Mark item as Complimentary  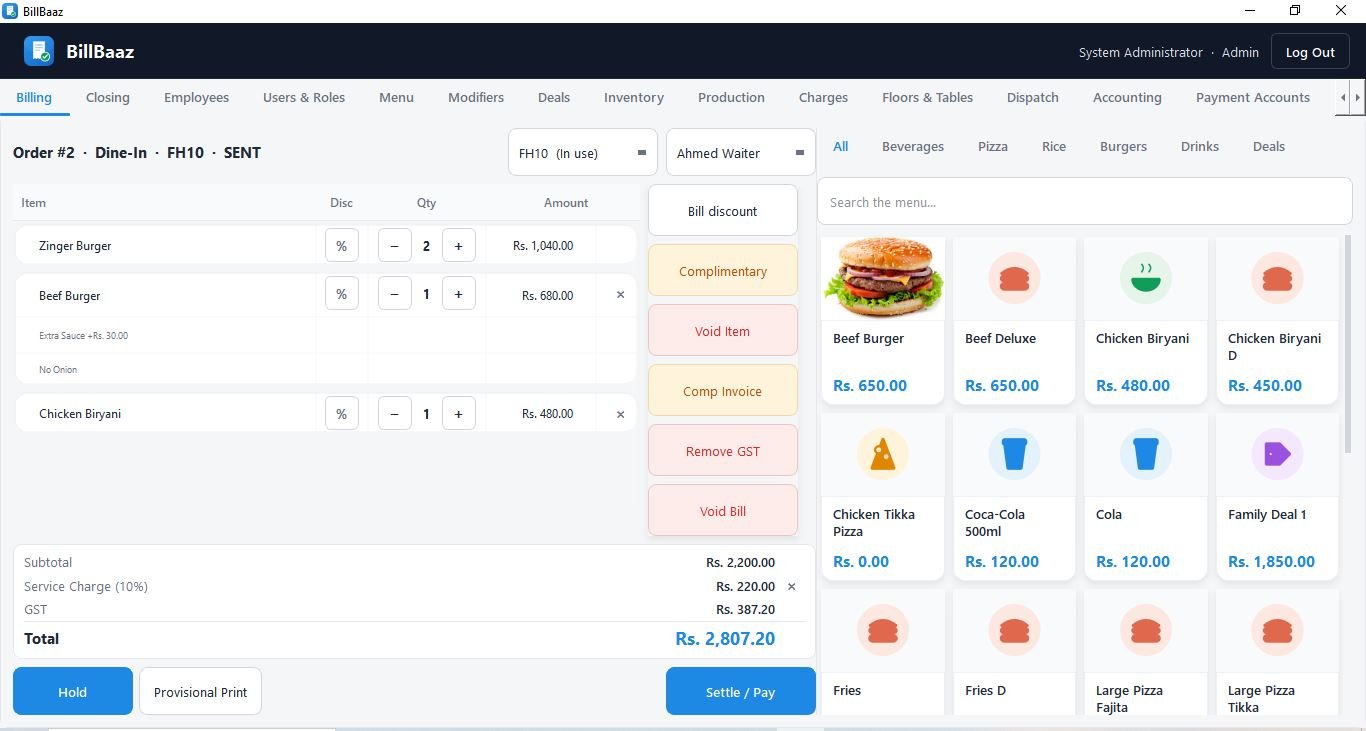coord(723,271)
